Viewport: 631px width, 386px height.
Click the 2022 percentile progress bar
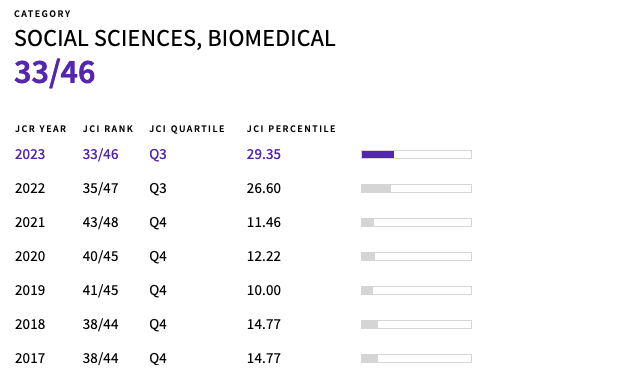(x=417, y=188)
